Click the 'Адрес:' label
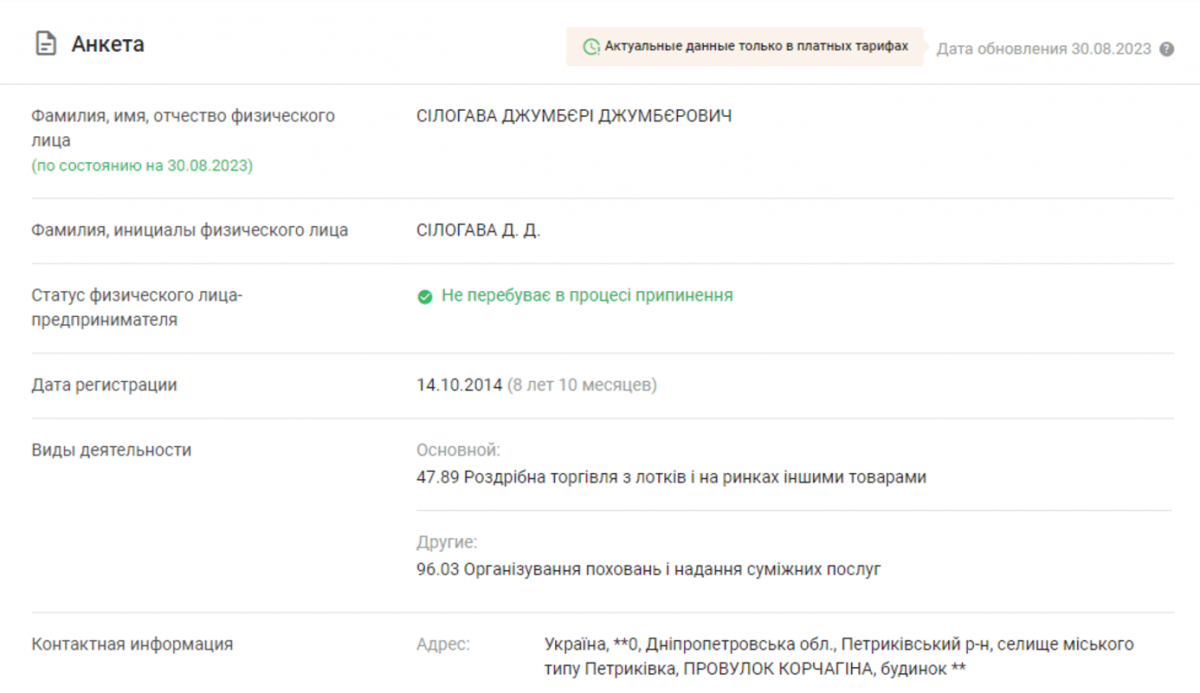1200x693 pixels. pos(443,645)
